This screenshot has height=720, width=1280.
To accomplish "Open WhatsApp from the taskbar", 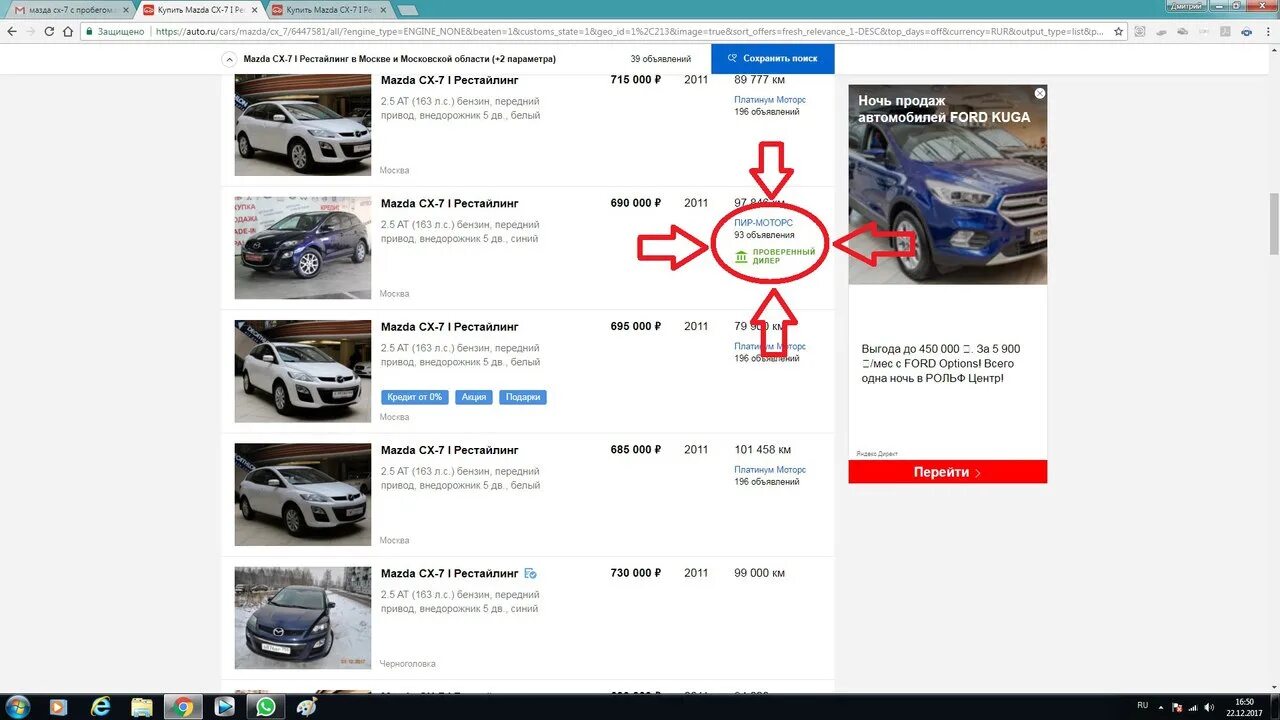I will click(x=265, y=707).
